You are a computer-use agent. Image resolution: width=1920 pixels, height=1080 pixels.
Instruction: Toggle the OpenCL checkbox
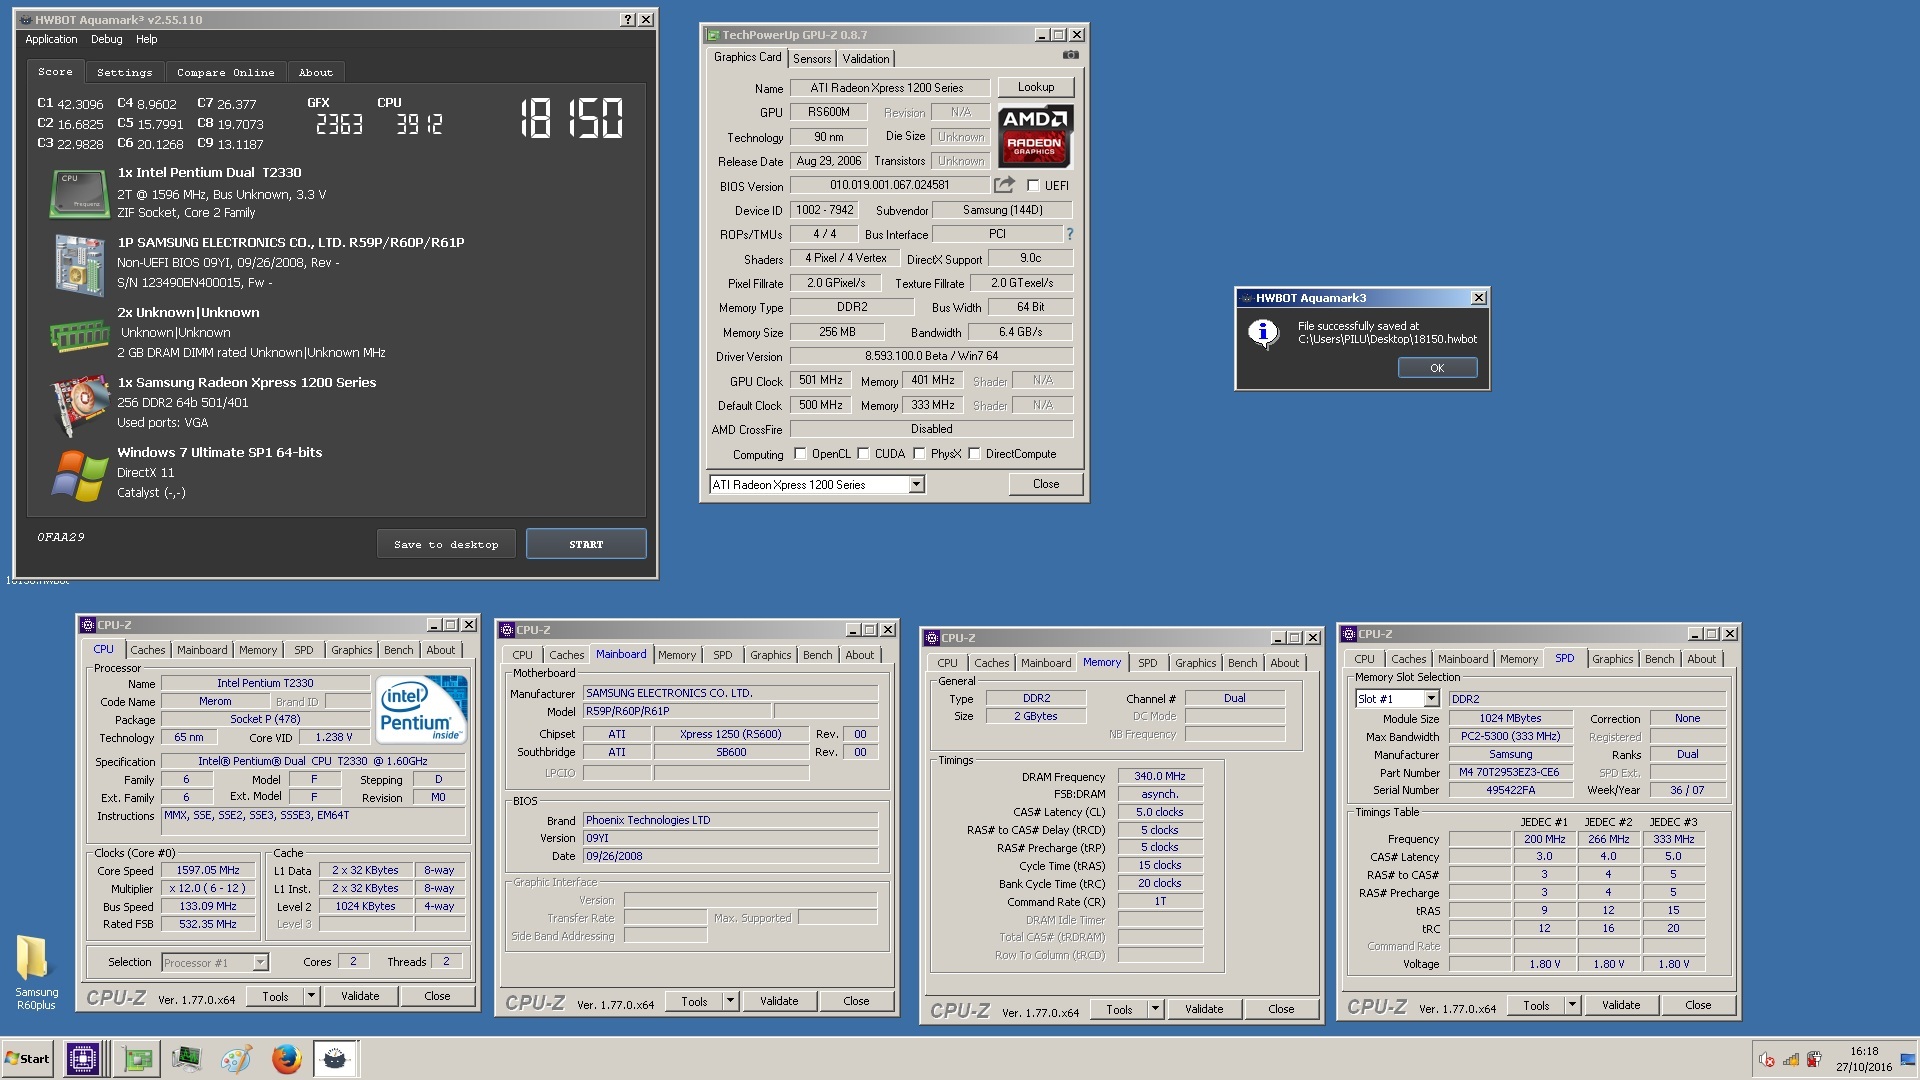[x=800, y=454]
